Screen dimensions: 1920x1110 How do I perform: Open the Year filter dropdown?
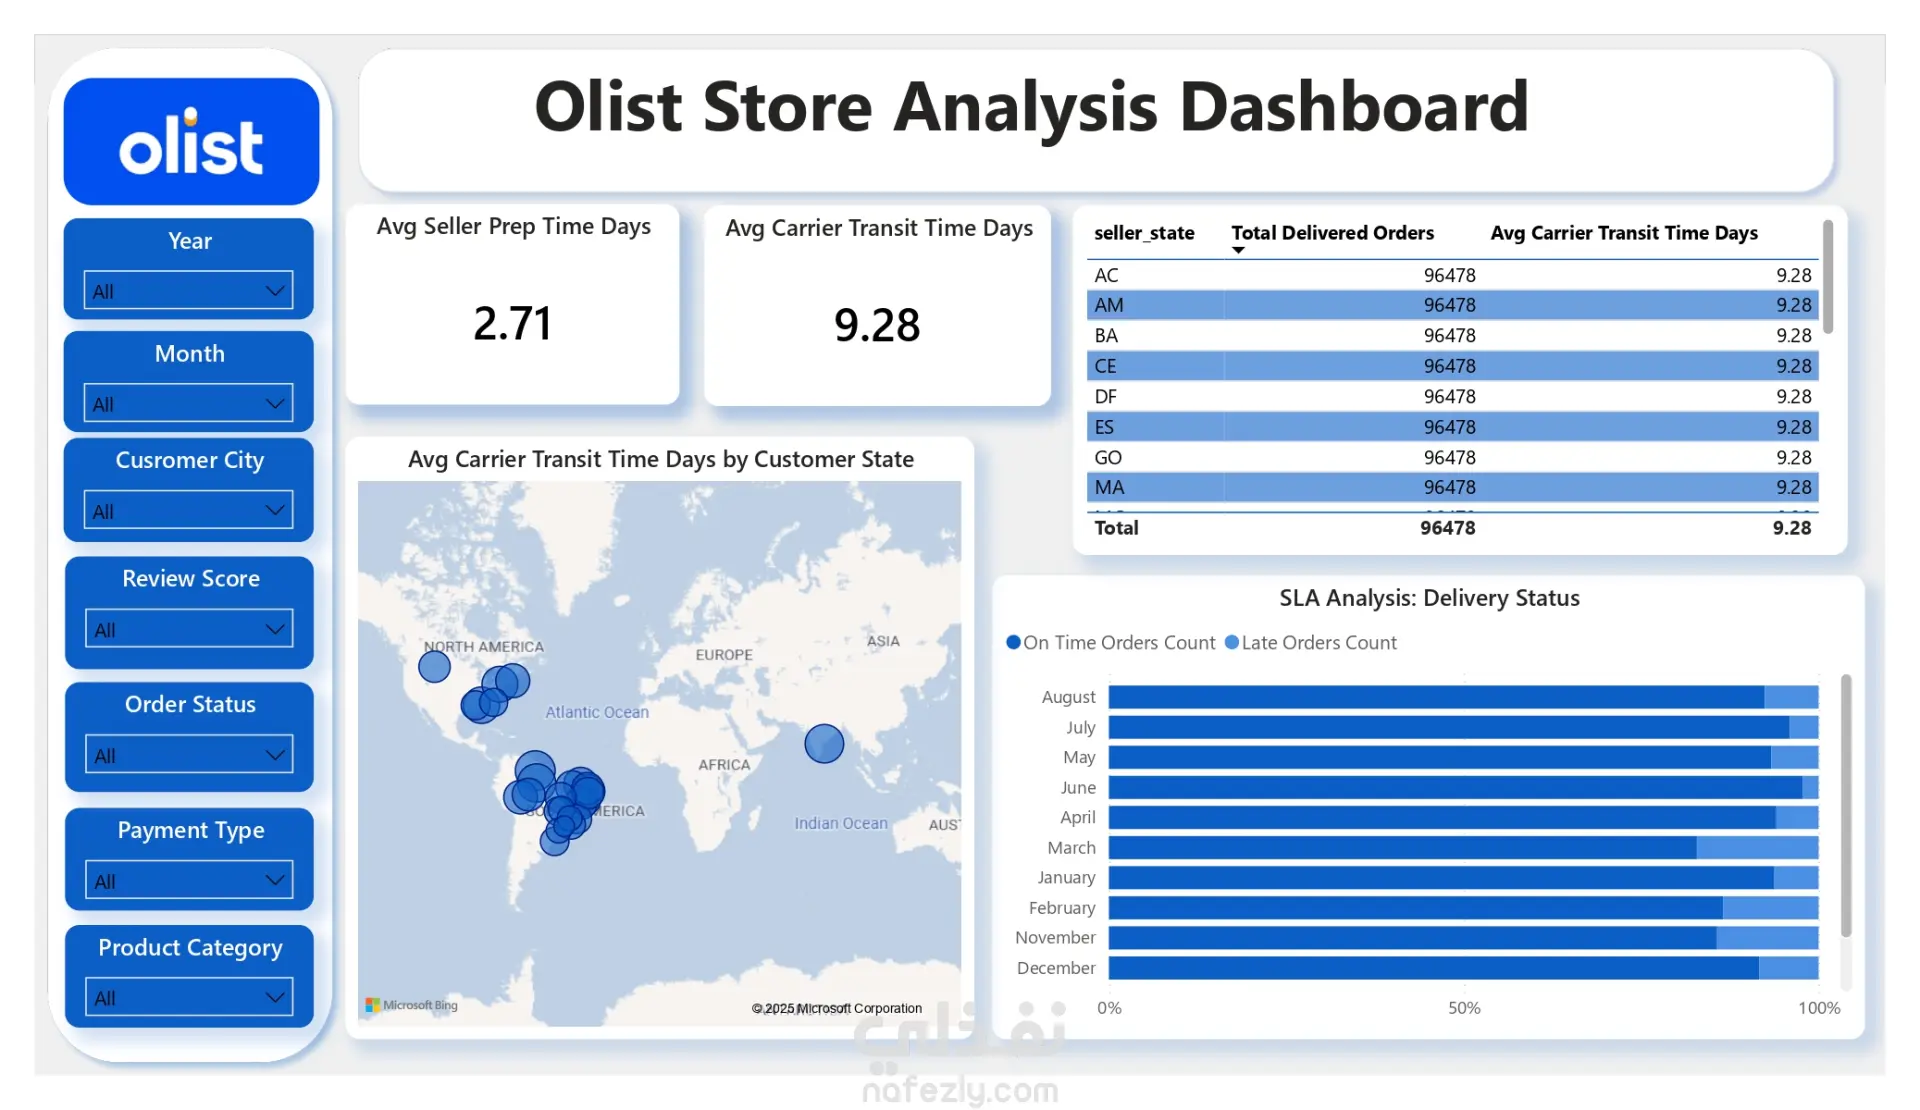pyautogui.click(x=188, y=291)
